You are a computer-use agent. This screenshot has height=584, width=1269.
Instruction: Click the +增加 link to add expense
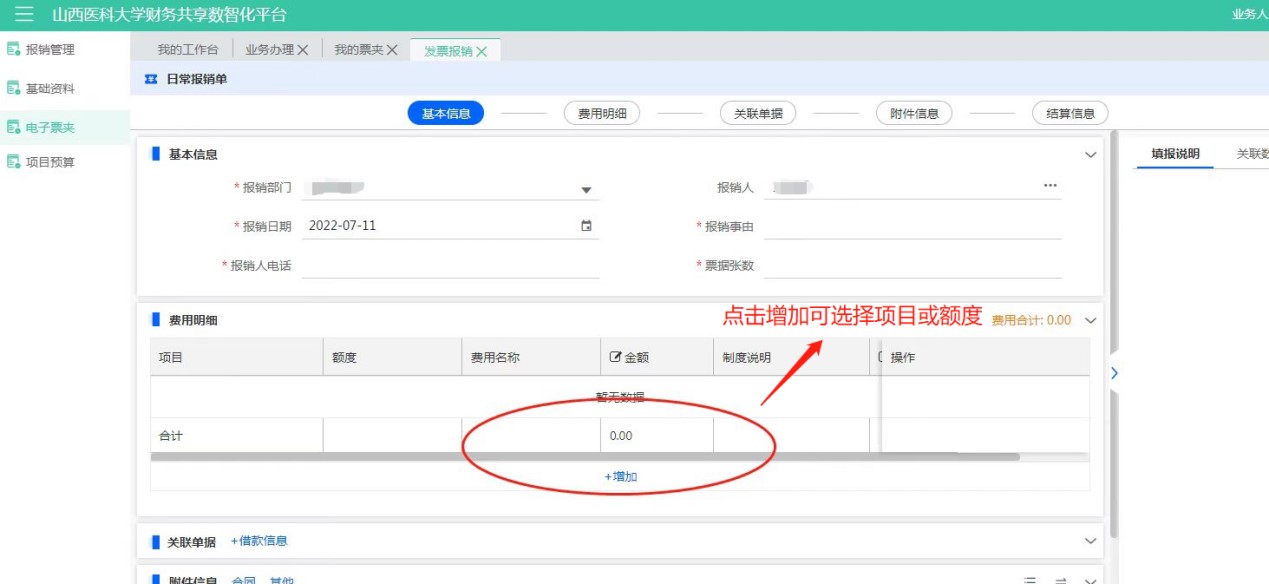pyautogui.click(x=620, y=477)
